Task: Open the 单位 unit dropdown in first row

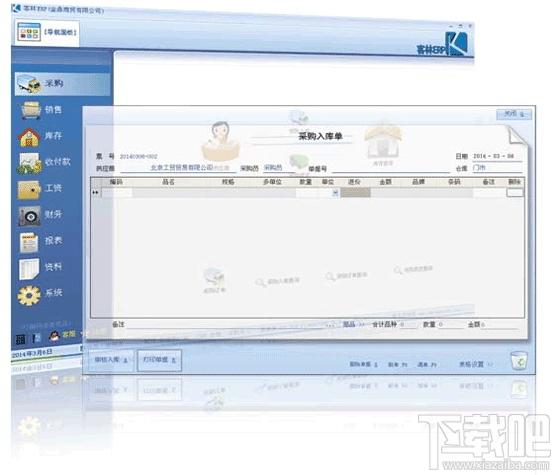Action: point(335,193)
